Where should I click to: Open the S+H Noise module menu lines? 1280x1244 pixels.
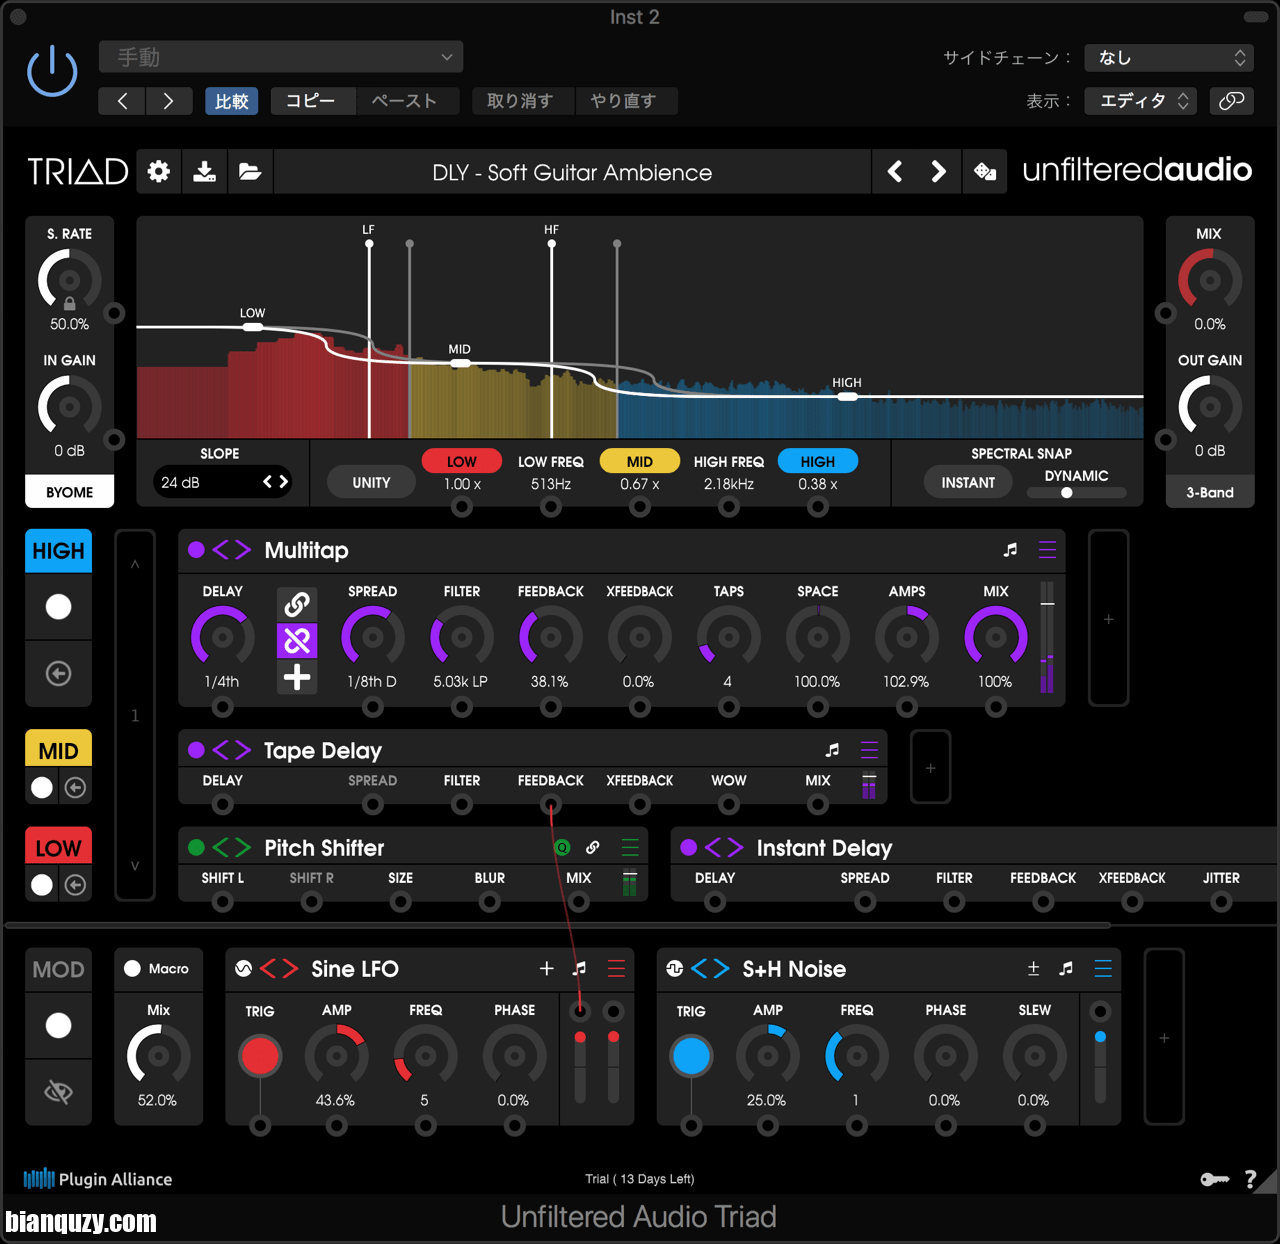(x=1103, y=968)
